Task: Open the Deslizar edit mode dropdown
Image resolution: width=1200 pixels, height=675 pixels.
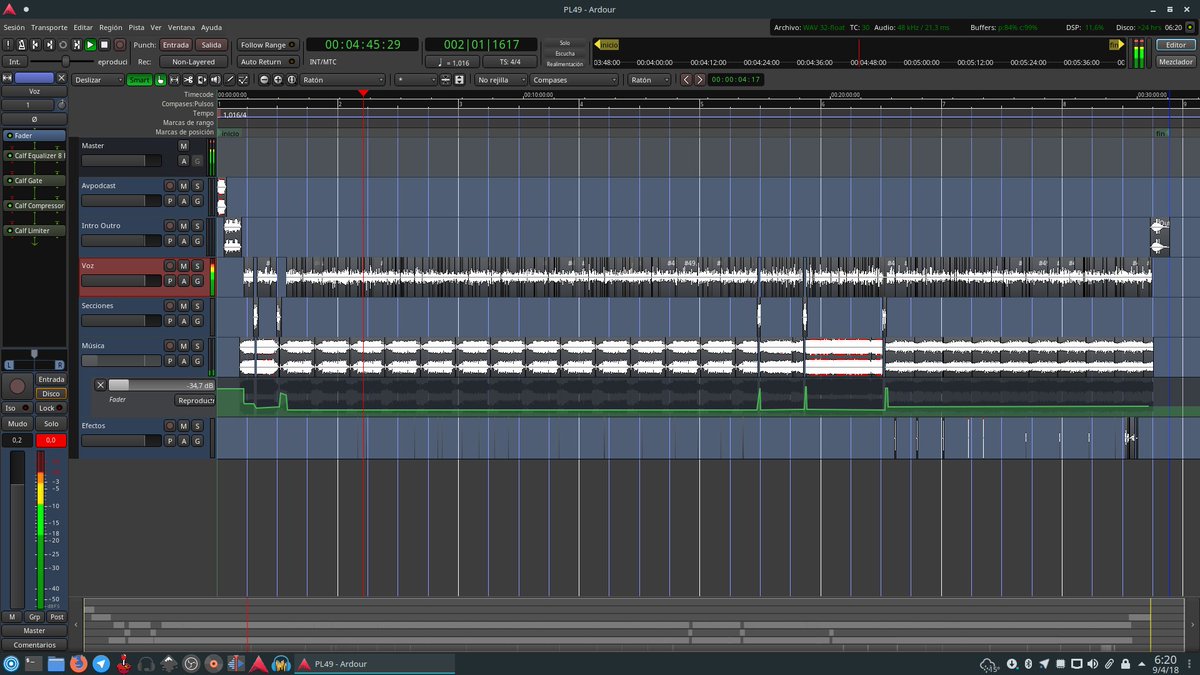Action: [98, 79]
